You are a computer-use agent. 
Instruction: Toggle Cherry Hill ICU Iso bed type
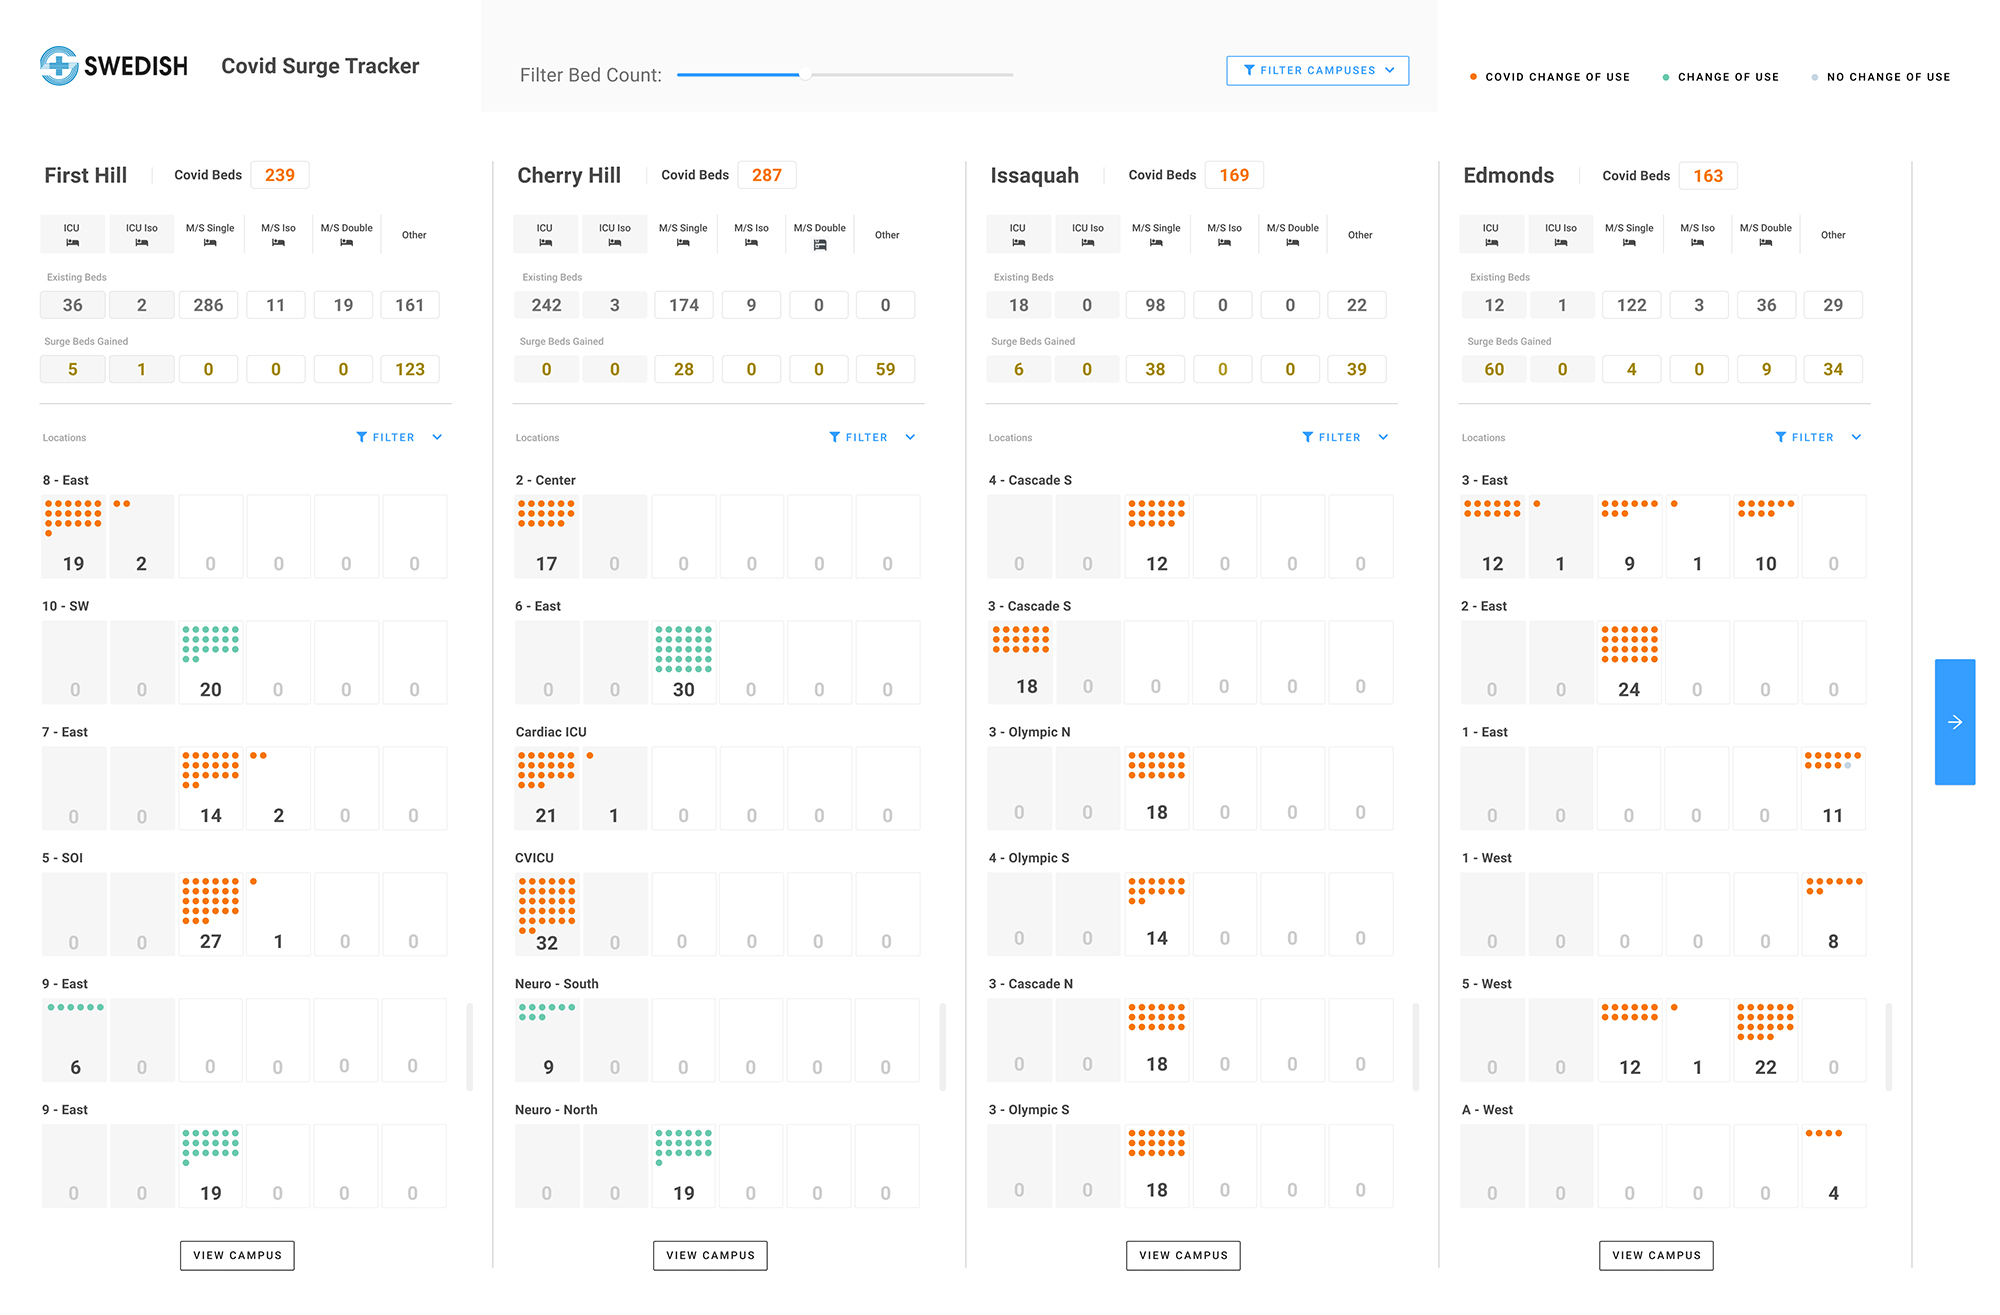614,234
